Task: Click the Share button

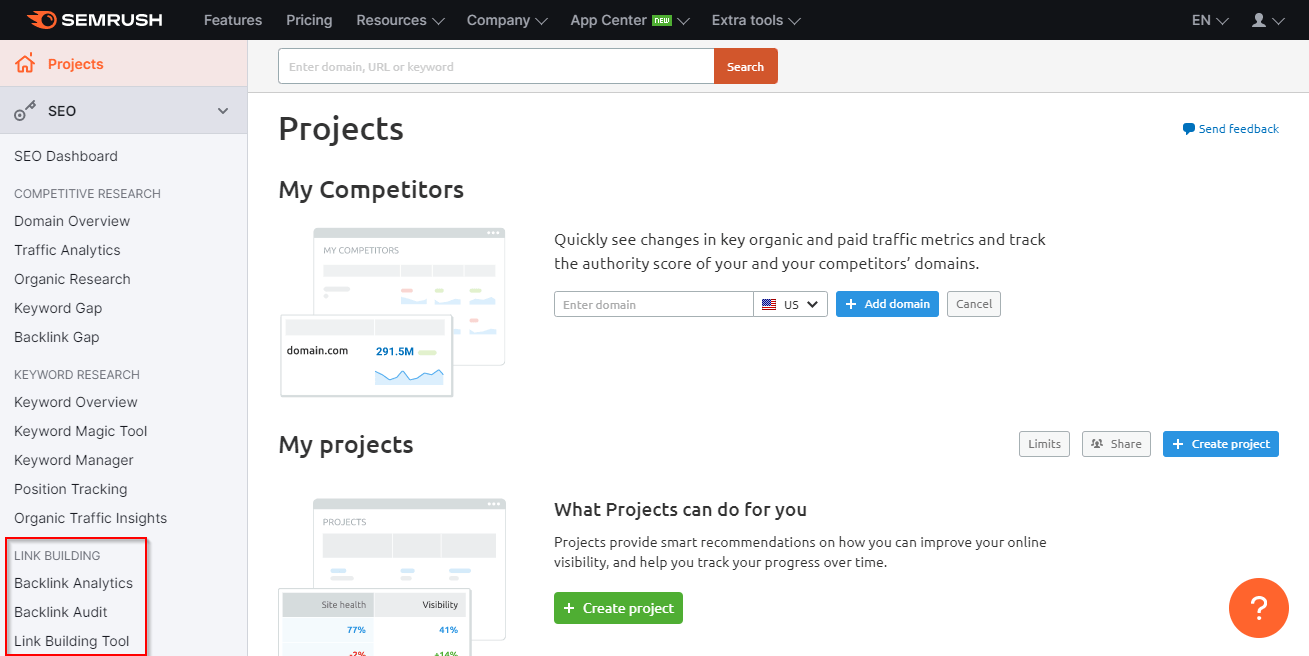Action: tap(1116, 444)
